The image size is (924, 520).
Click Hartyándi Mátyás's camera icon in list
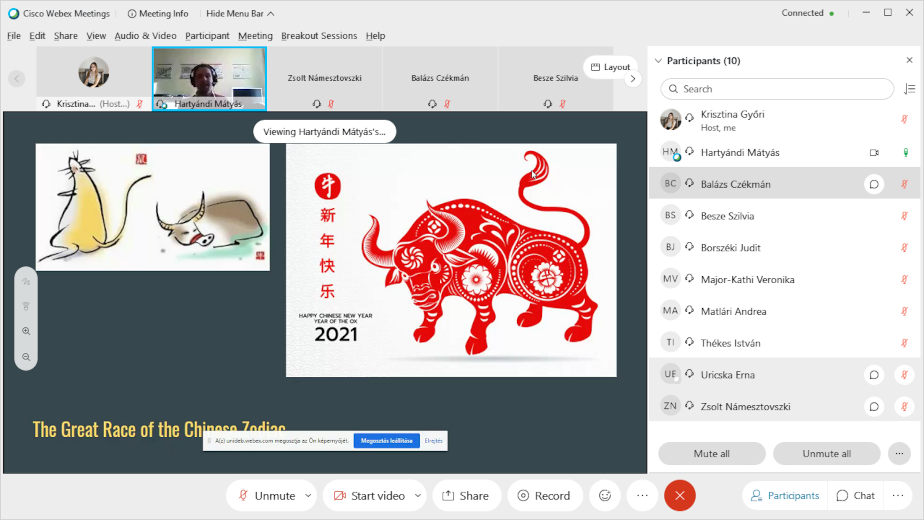[874, 153]
